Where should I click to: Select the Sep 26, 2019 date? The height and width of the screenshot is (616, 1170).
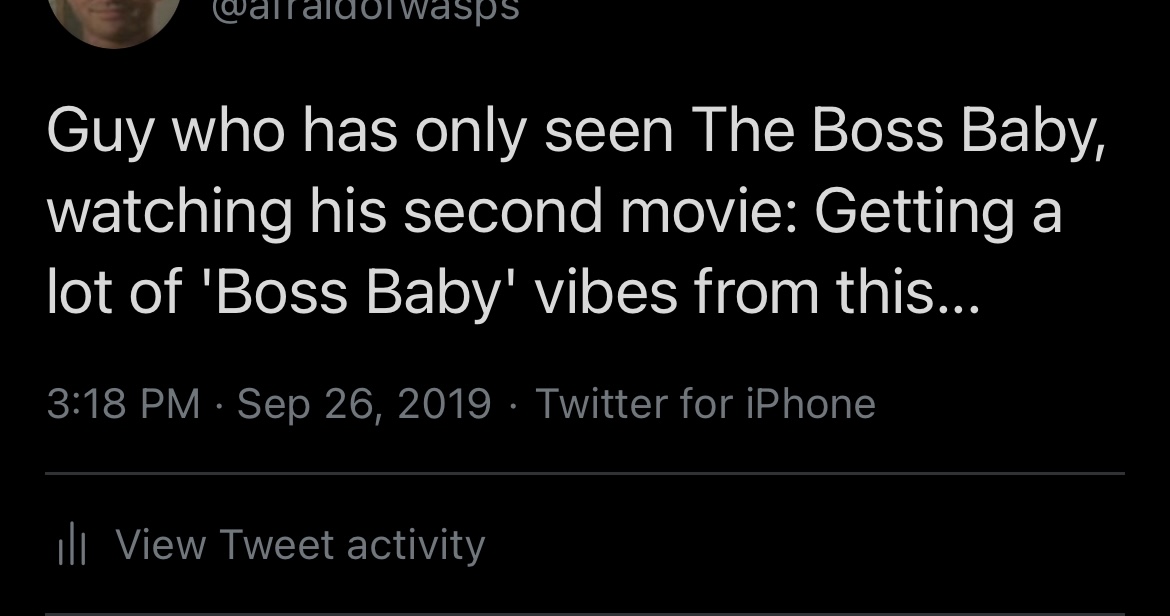[364, 404]
